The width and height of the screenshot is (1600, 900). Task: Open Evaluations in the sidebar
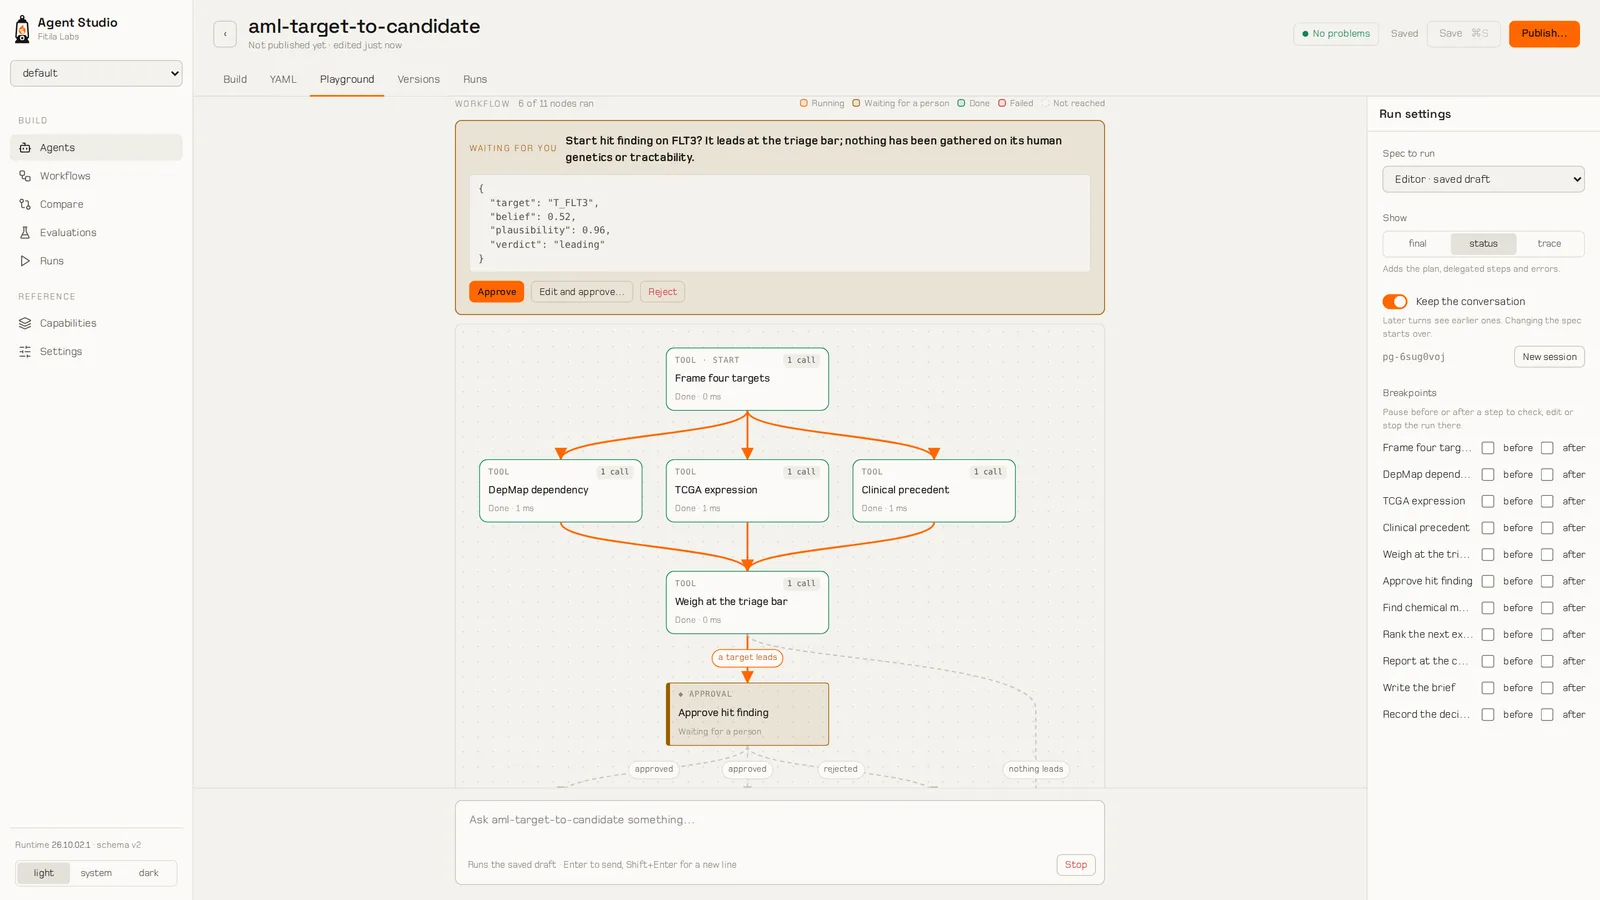click(x=96, y=233)
